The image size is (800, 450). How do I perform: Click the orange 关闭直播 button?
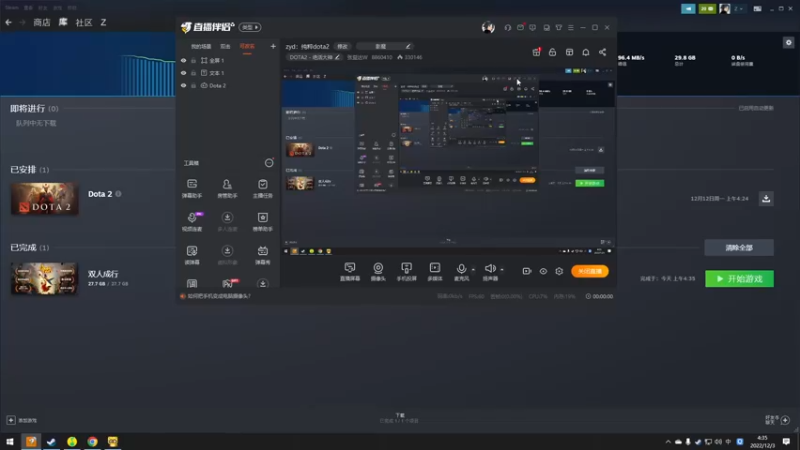point(590,271)
